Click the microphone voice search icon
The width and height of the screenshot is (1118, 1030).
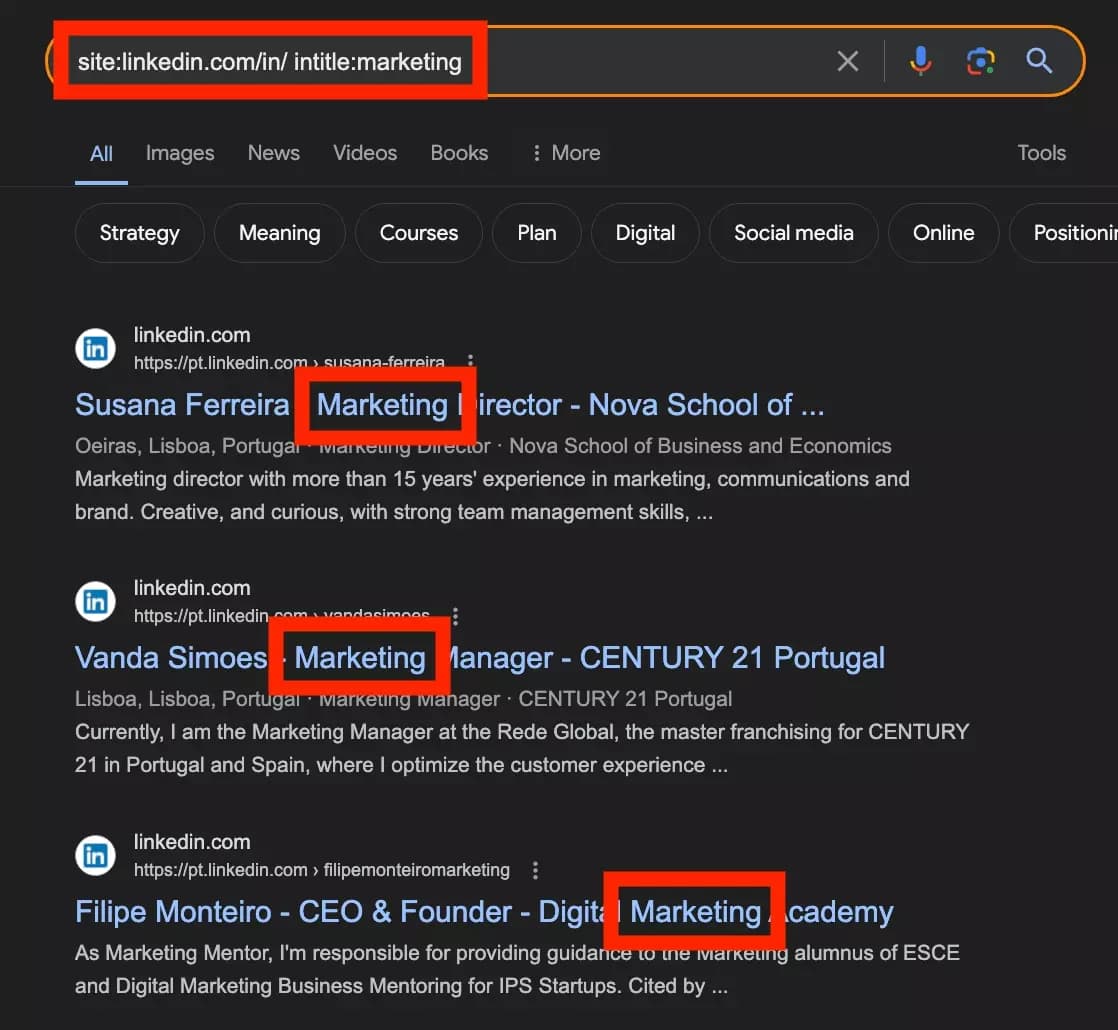tap(919, 60)
